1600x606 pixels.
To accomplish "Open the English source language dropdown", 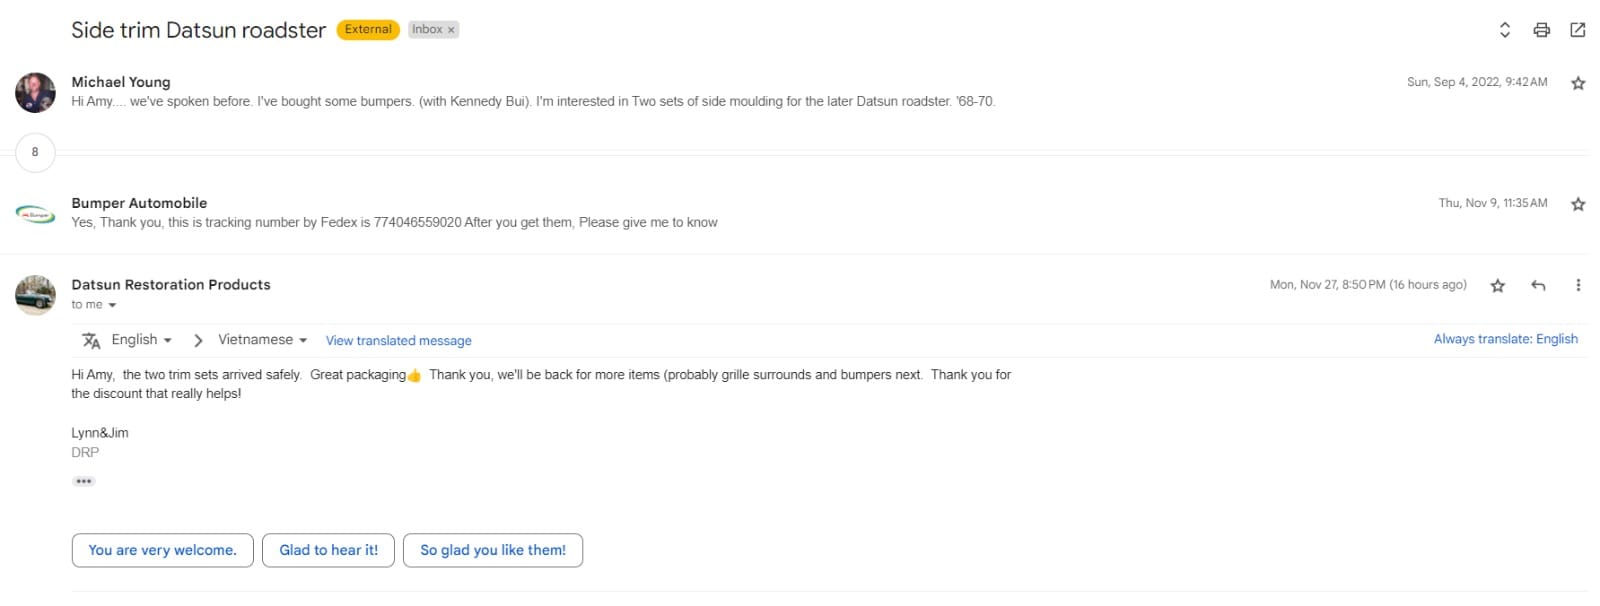I will 142,340.
